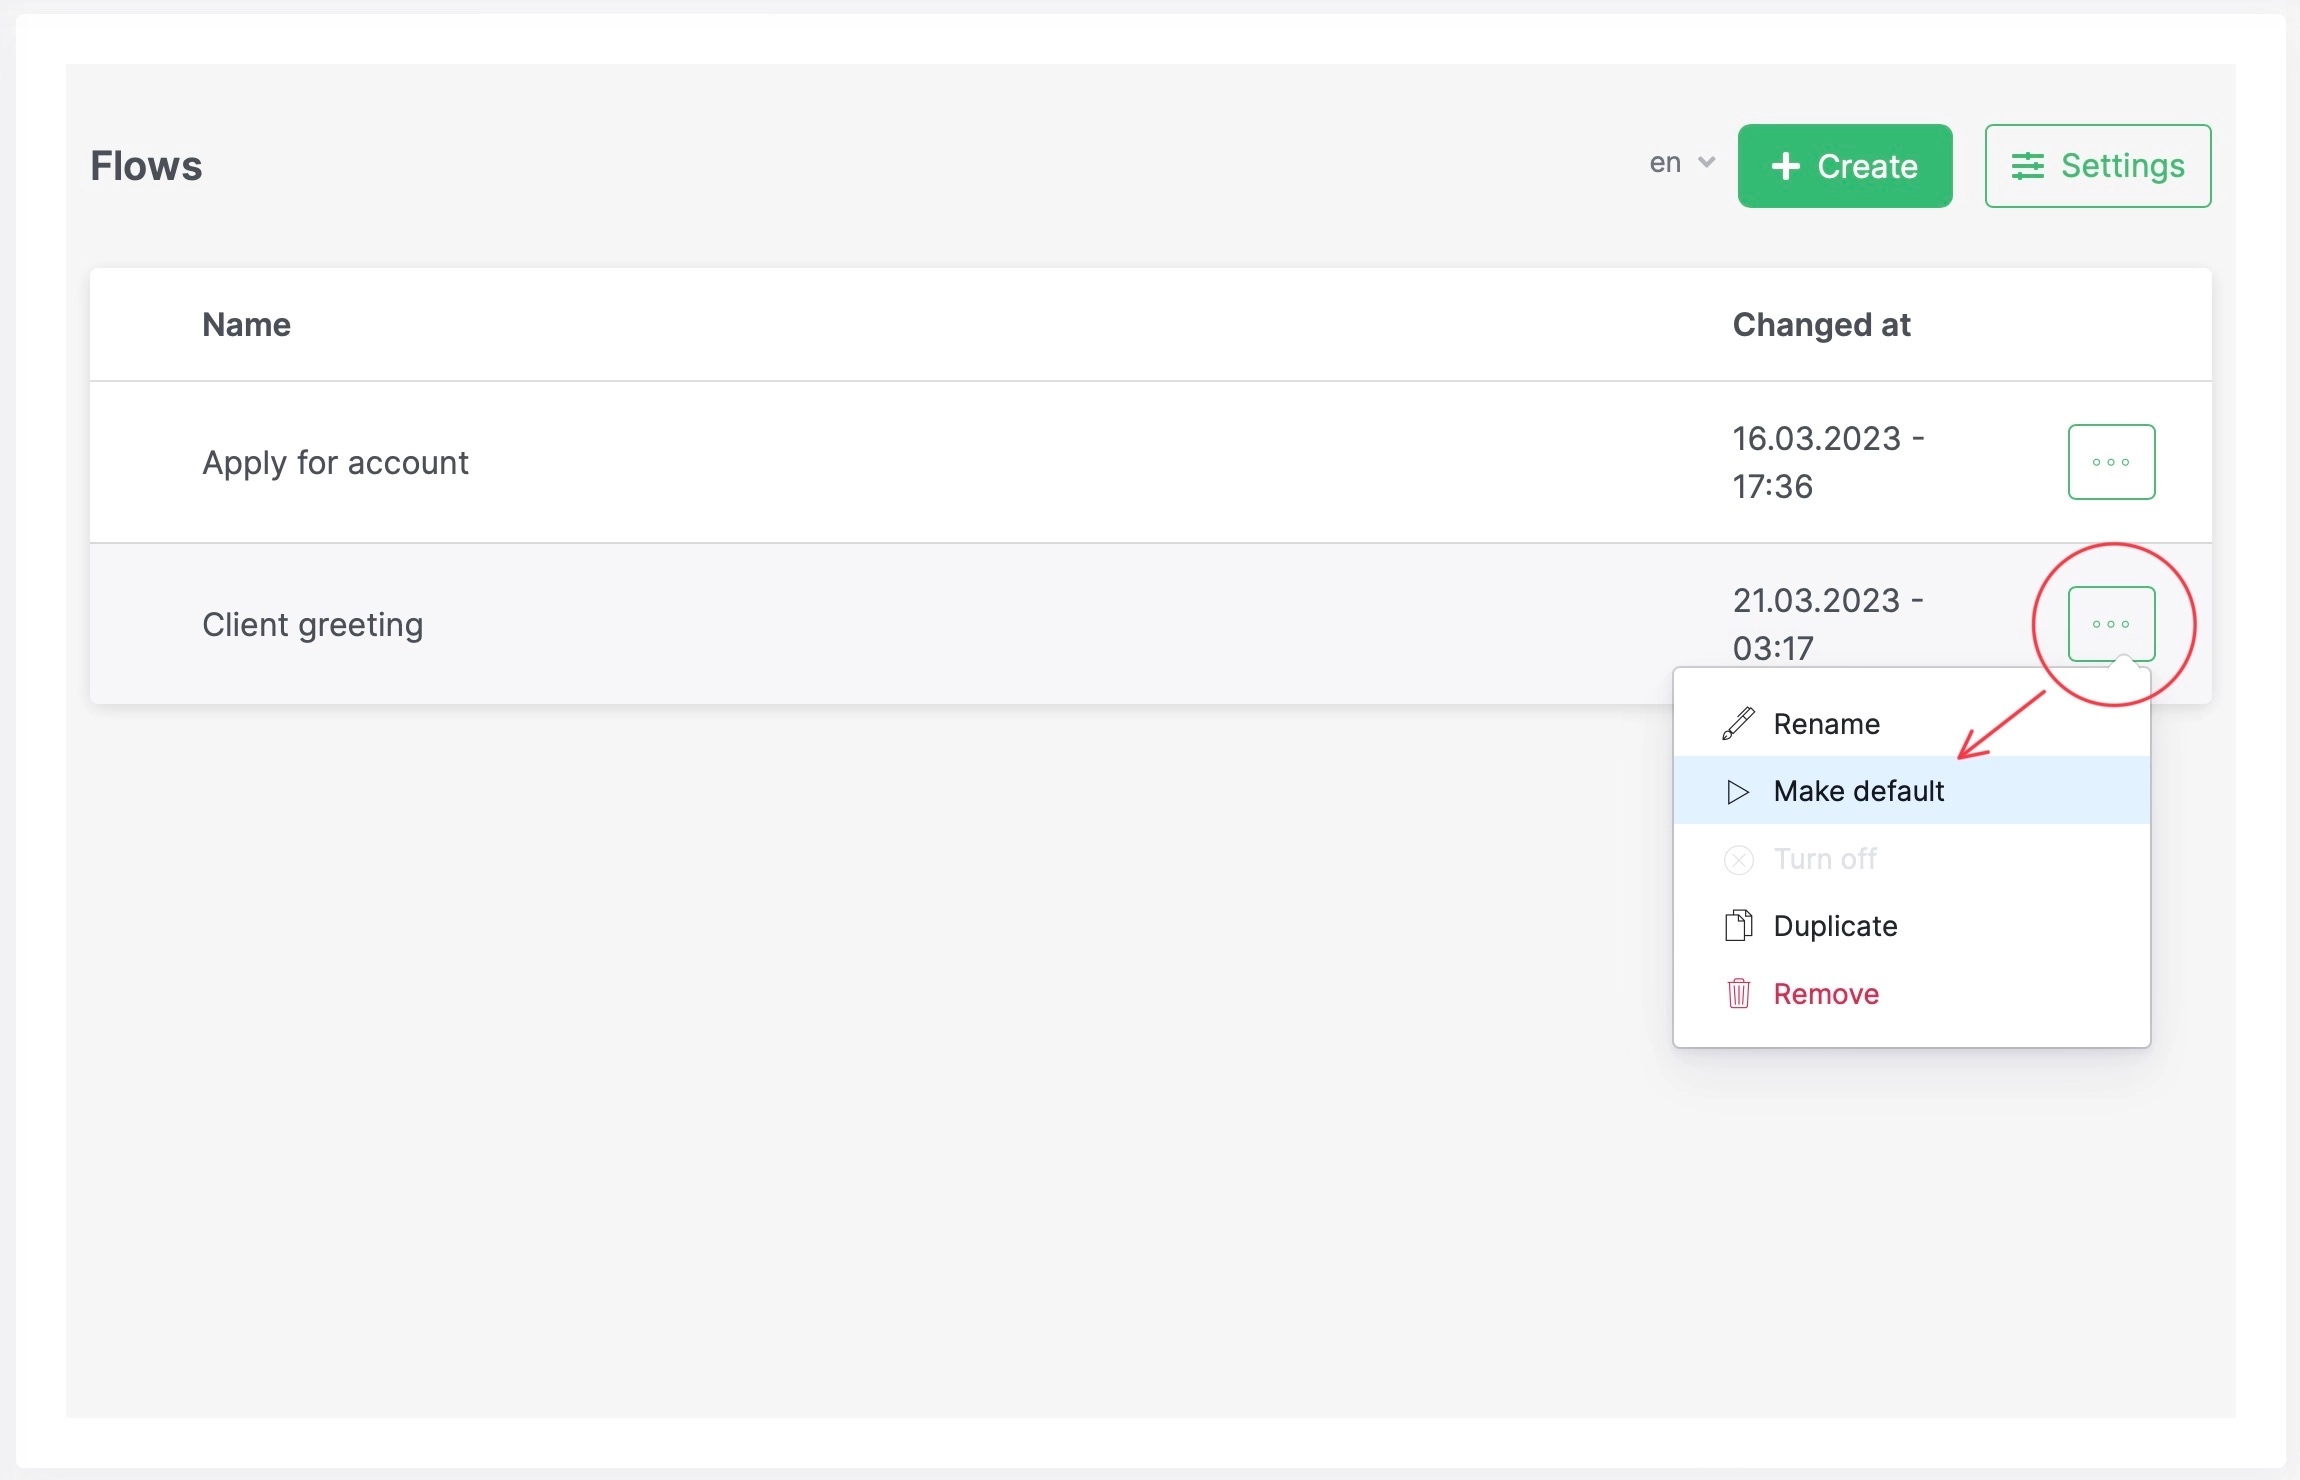Image resolution: width=2300 pixels, height=1480 pixels.
Task: Open the Client greeting flow row
Action: click(312, 624)
